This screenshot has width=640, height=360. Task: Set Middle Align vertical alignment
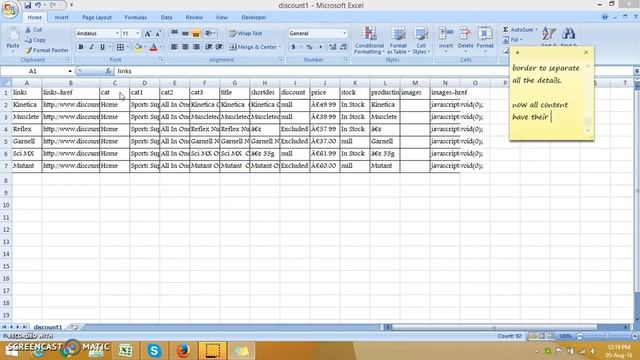[x=185, y=33]
